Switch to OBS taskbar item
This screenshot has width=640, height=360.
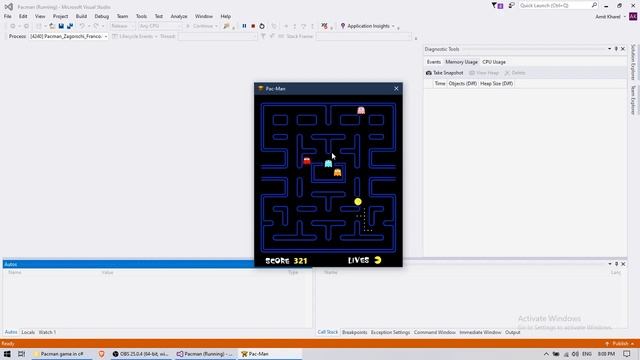pos(141,354)
